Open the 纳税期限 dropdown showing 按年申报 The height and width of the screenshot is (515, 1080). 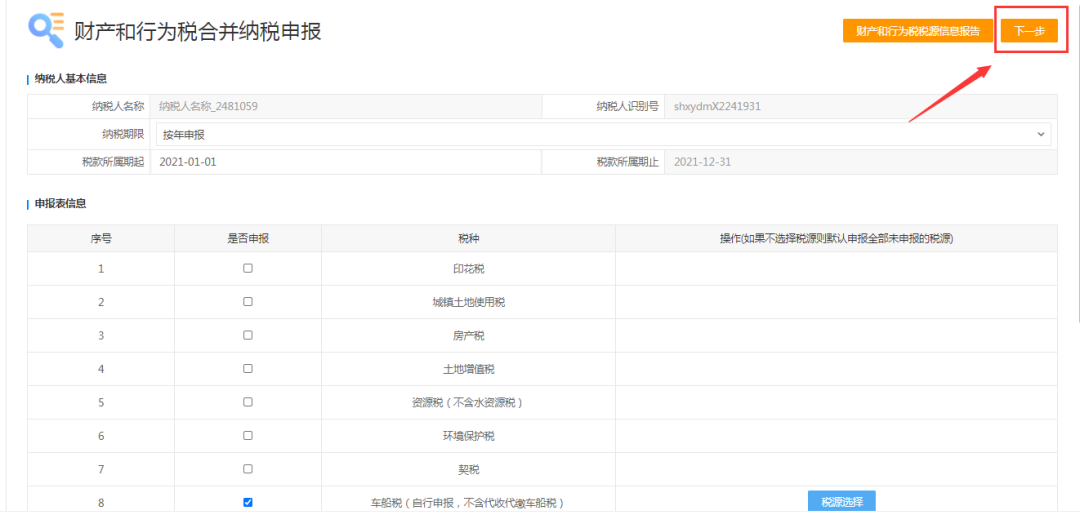(603, 134)
